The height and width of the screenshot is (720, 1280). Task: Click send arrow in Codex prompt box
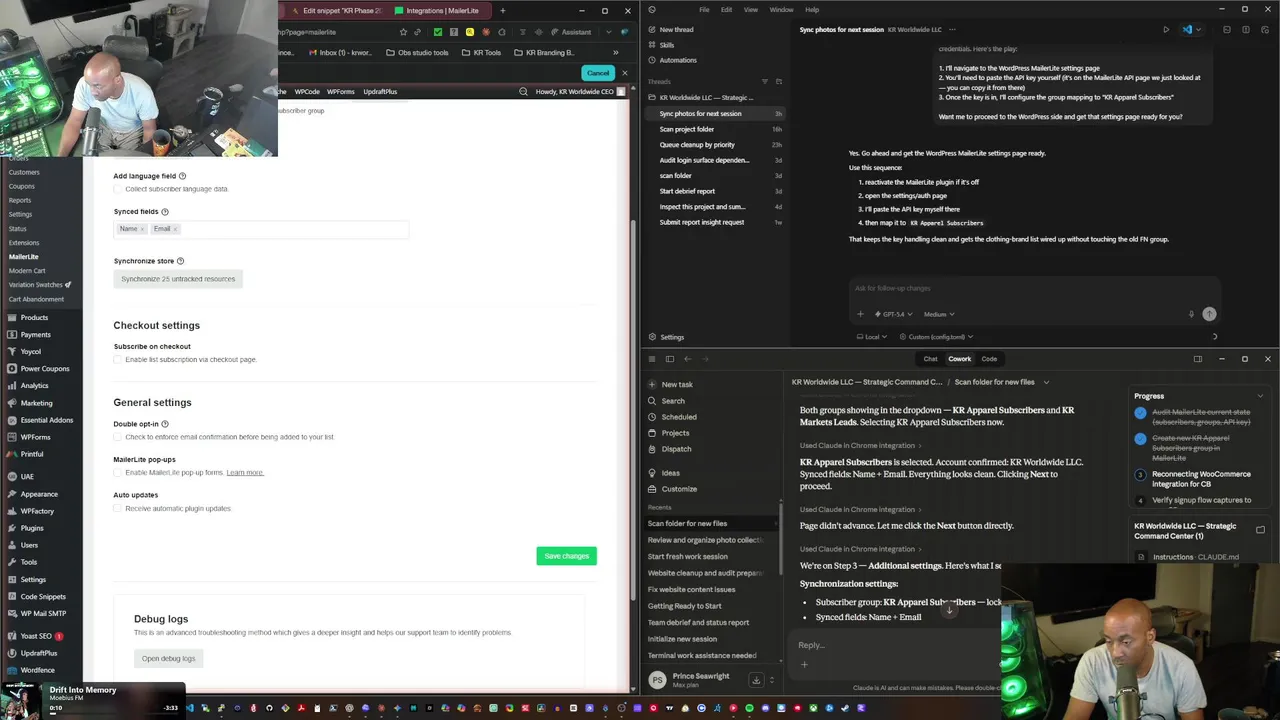(1209, 314)
